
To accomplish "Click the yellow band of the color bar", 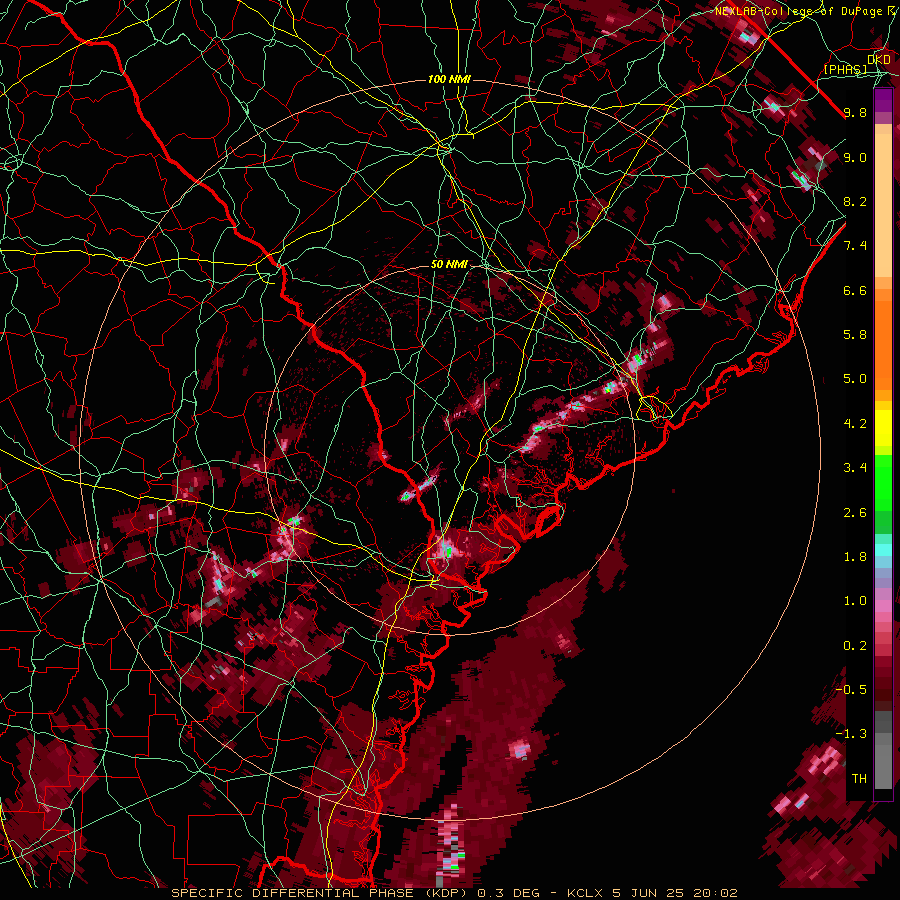I will tap(883, 428).
